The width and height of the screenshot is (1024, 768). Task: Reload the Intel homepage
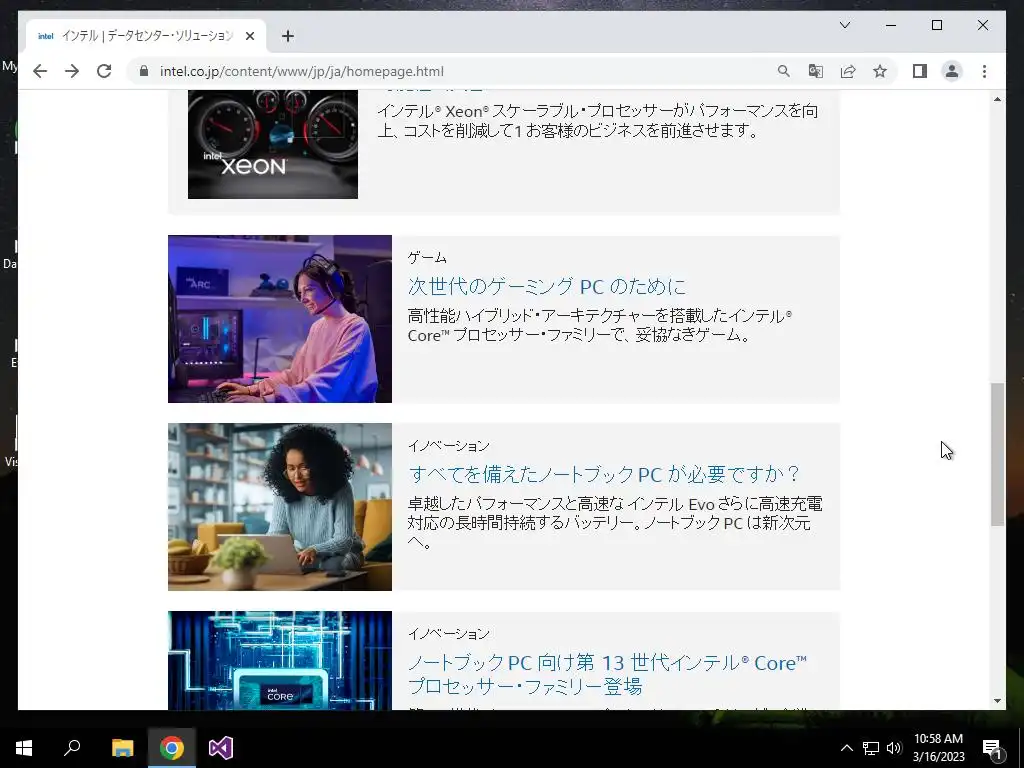[104, 71]
